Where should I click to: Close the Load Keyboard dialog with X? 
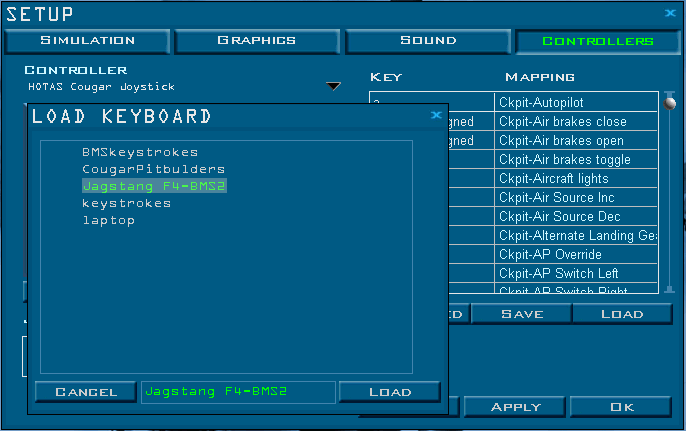[x=436, y=116]
